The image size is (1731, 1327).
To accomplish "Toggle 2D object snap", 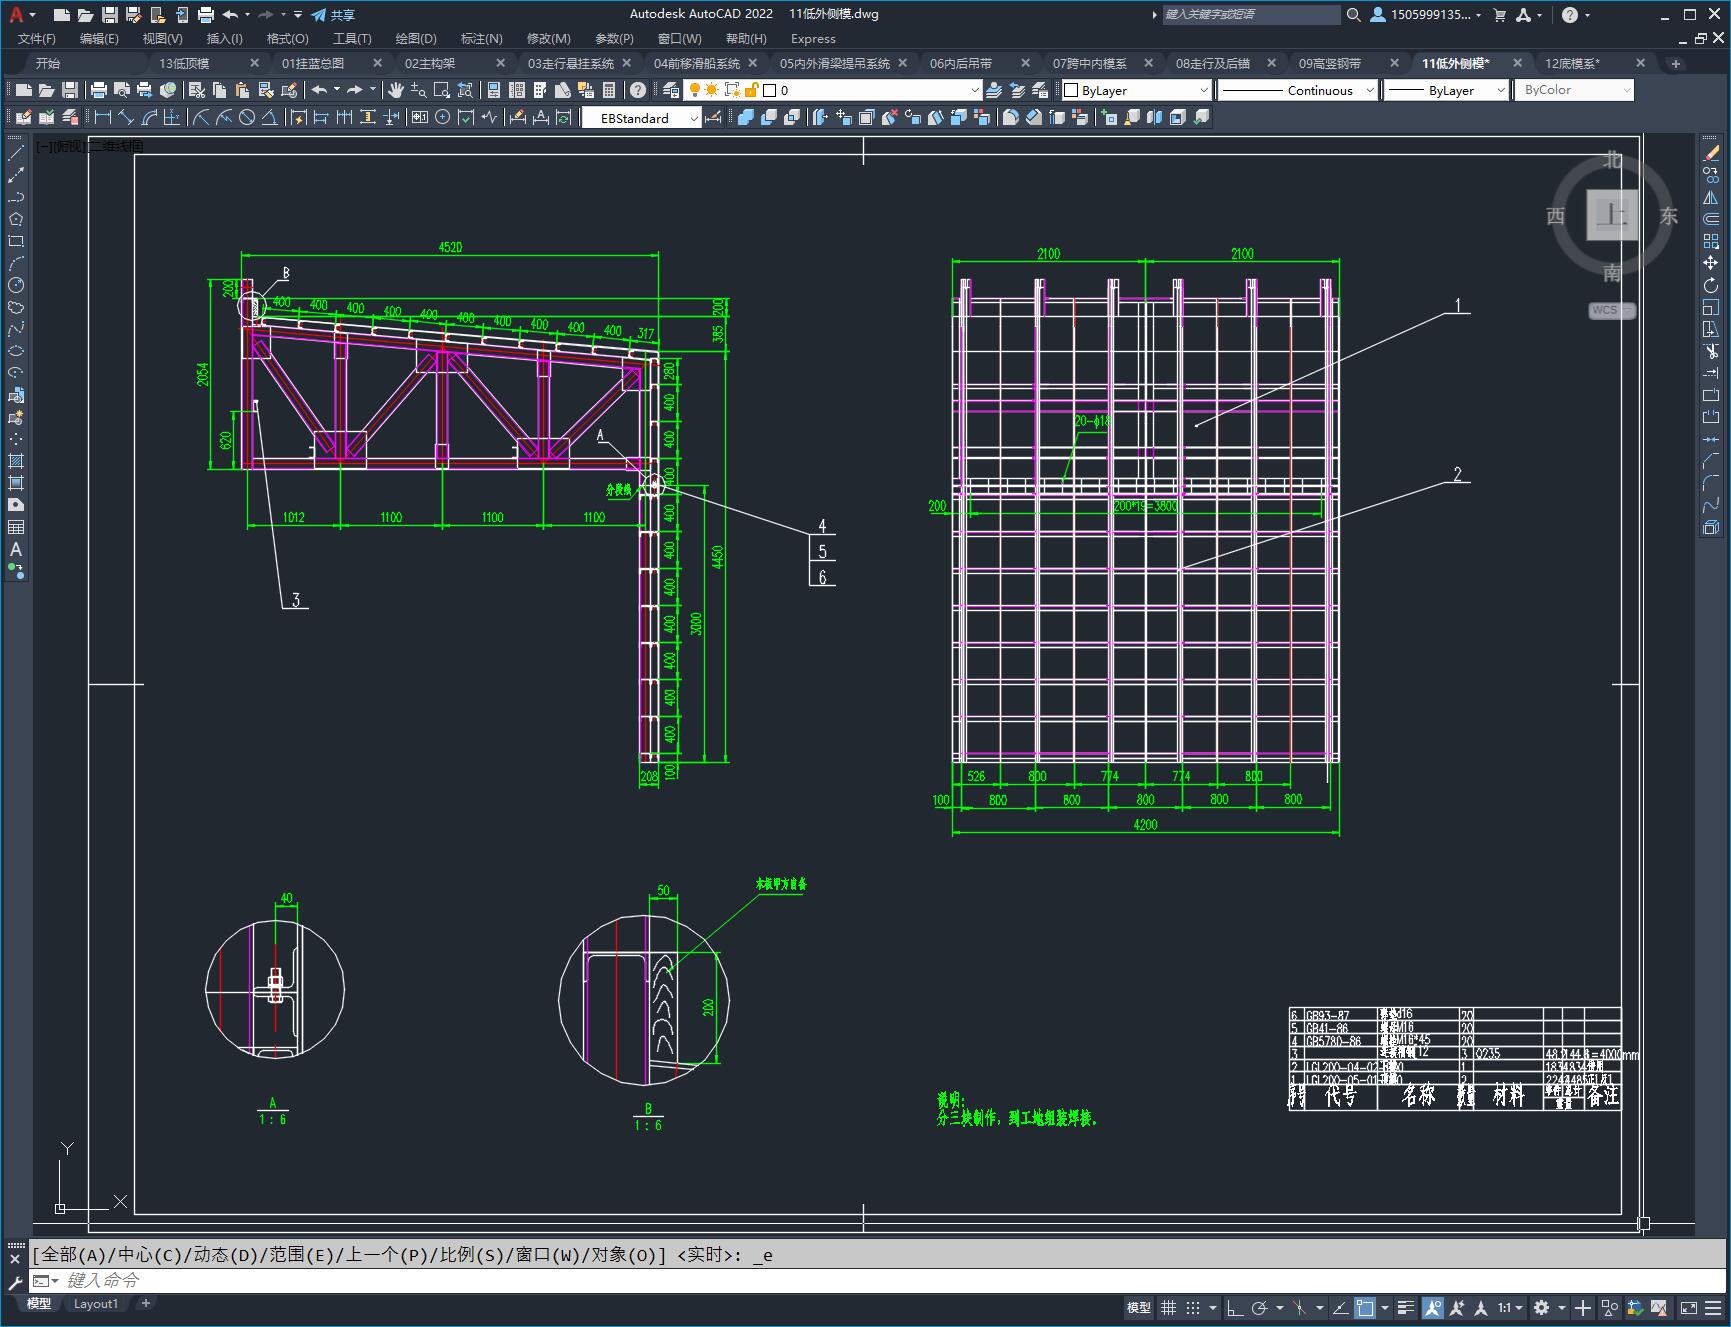I will [x=1365, y=1307].
